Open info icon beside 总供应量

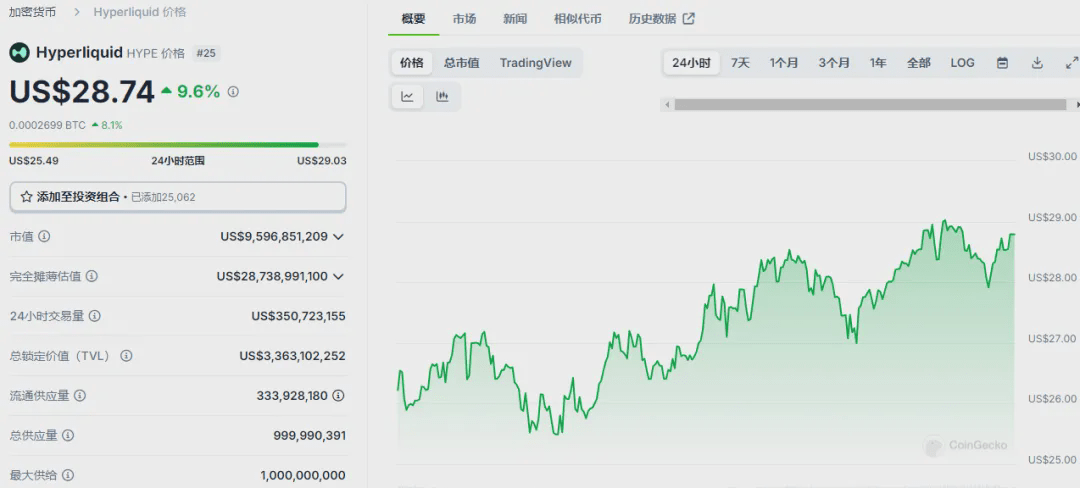coord(68,436)
